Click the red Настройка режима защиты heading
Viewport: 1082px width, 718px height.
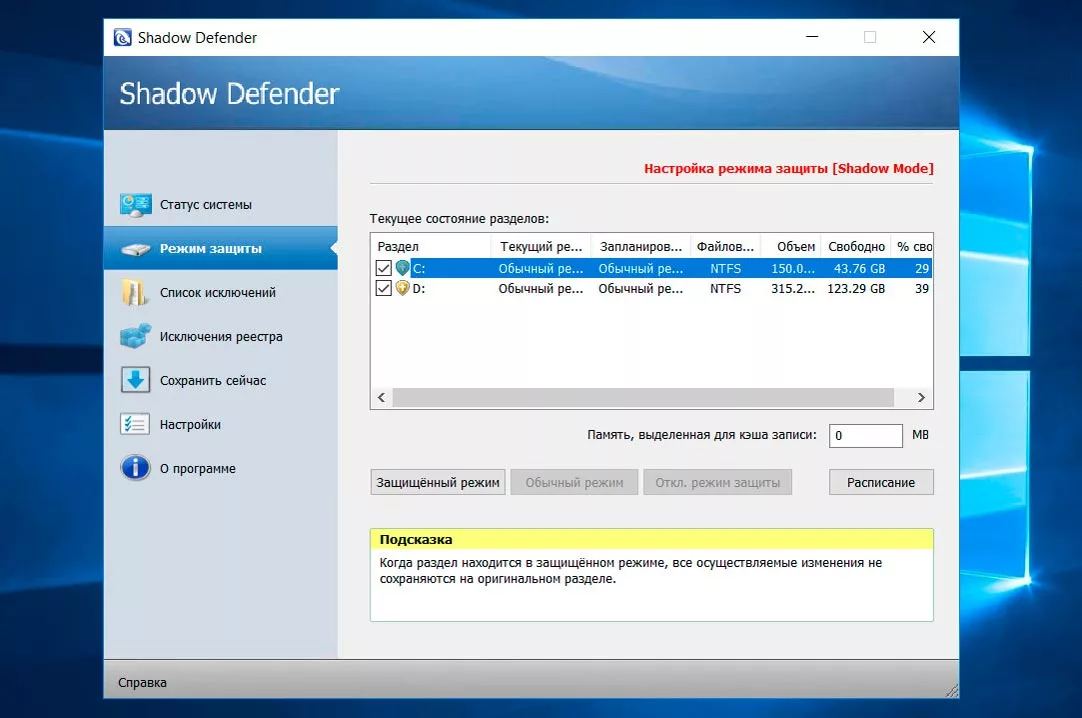pyautogui.click(x=788, y=168)
